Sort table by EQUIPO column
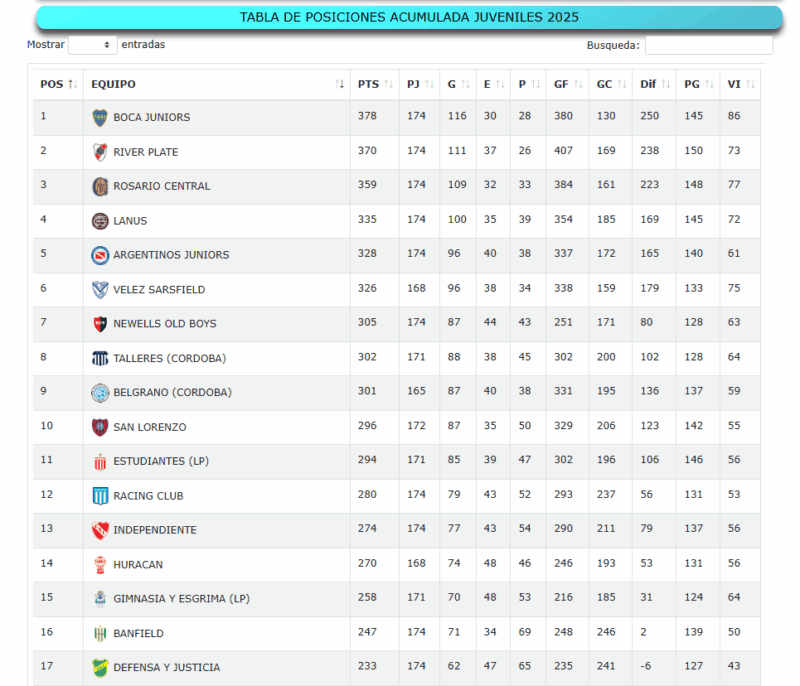 (216, 84)
